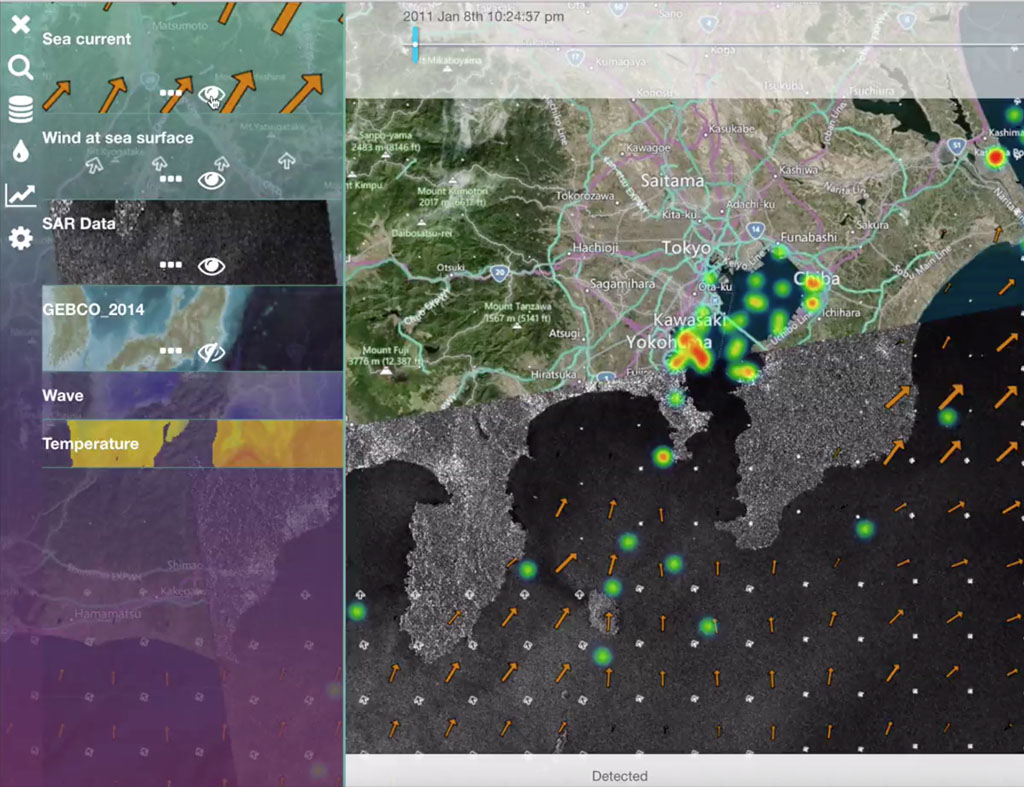Show the GEBCO_2014 layer
1024x787 pixels.
[x=211, y=352]
